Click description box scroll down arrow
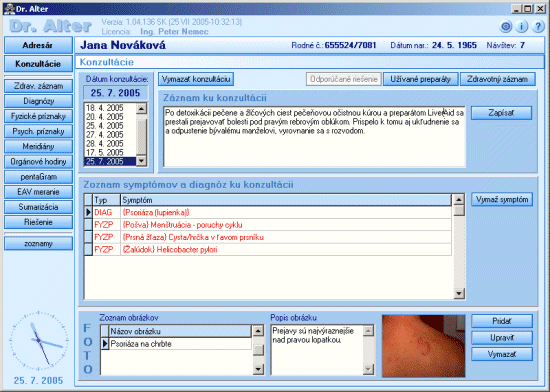Image resolution: width=550 pixels, height=392 pixels. point(368,369)
